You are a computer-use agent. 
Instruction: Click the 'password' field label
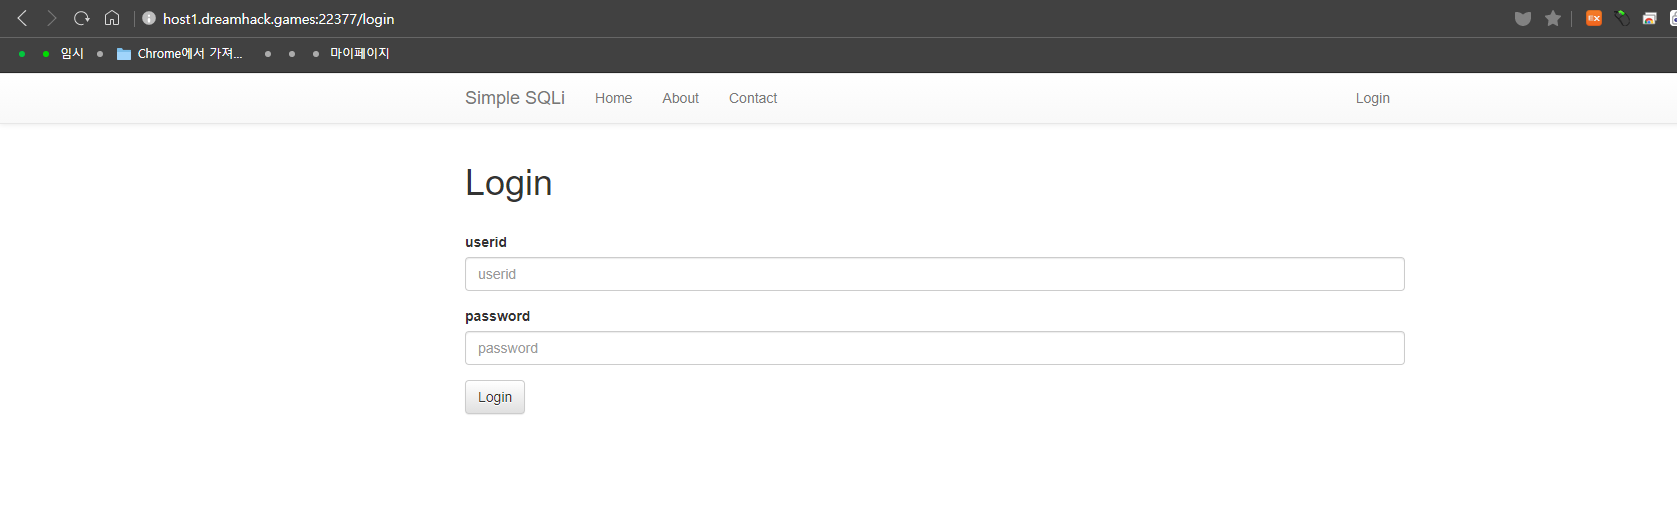click(x=498, y=316)
